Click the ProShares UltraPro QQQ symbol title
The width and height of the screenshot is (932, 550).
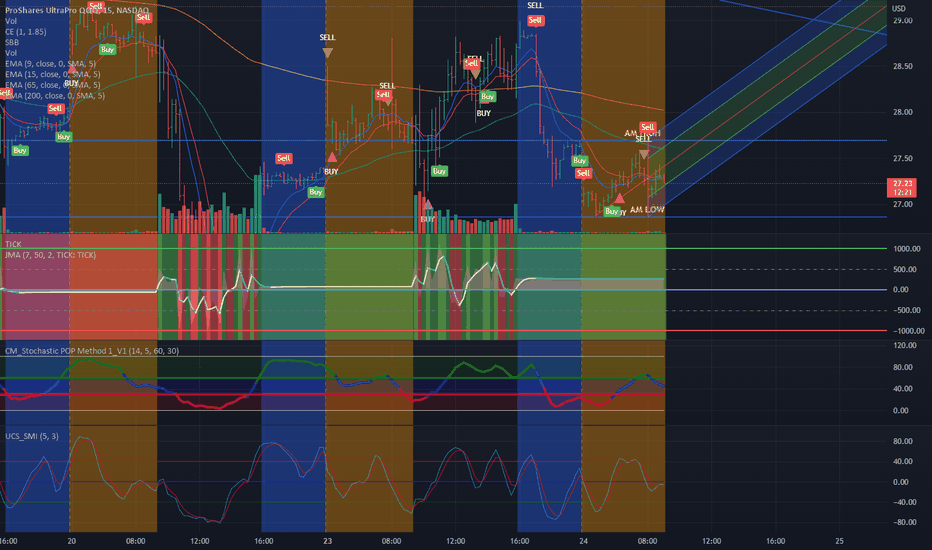point(77,10)
